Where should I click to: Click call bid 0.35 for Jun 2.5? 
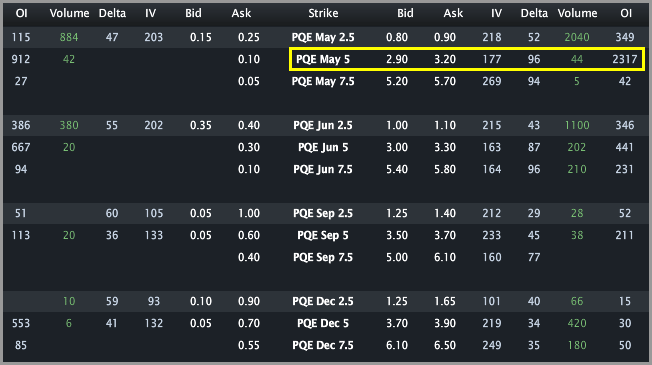(x=201, y=125)
